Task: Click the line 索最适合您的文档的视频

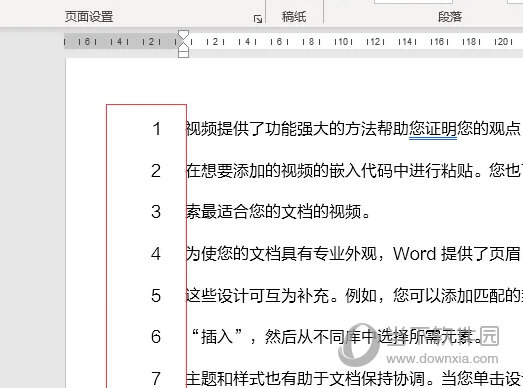Action: pos(278,212)
